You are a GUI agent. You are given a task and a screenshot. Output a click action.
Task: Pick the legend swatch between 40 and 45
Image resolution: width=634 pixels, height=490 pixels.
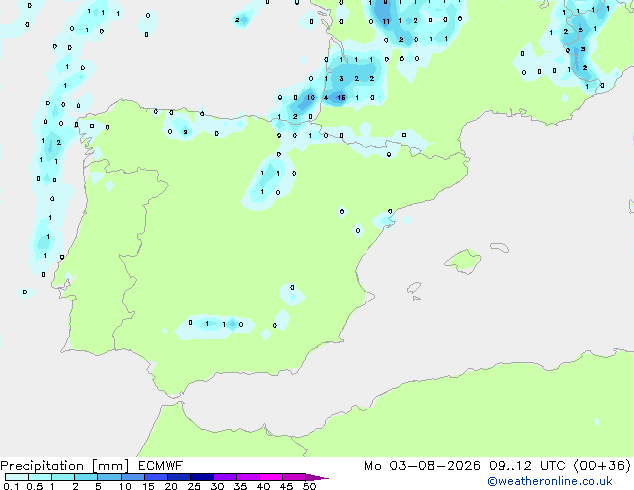(271, 477)
